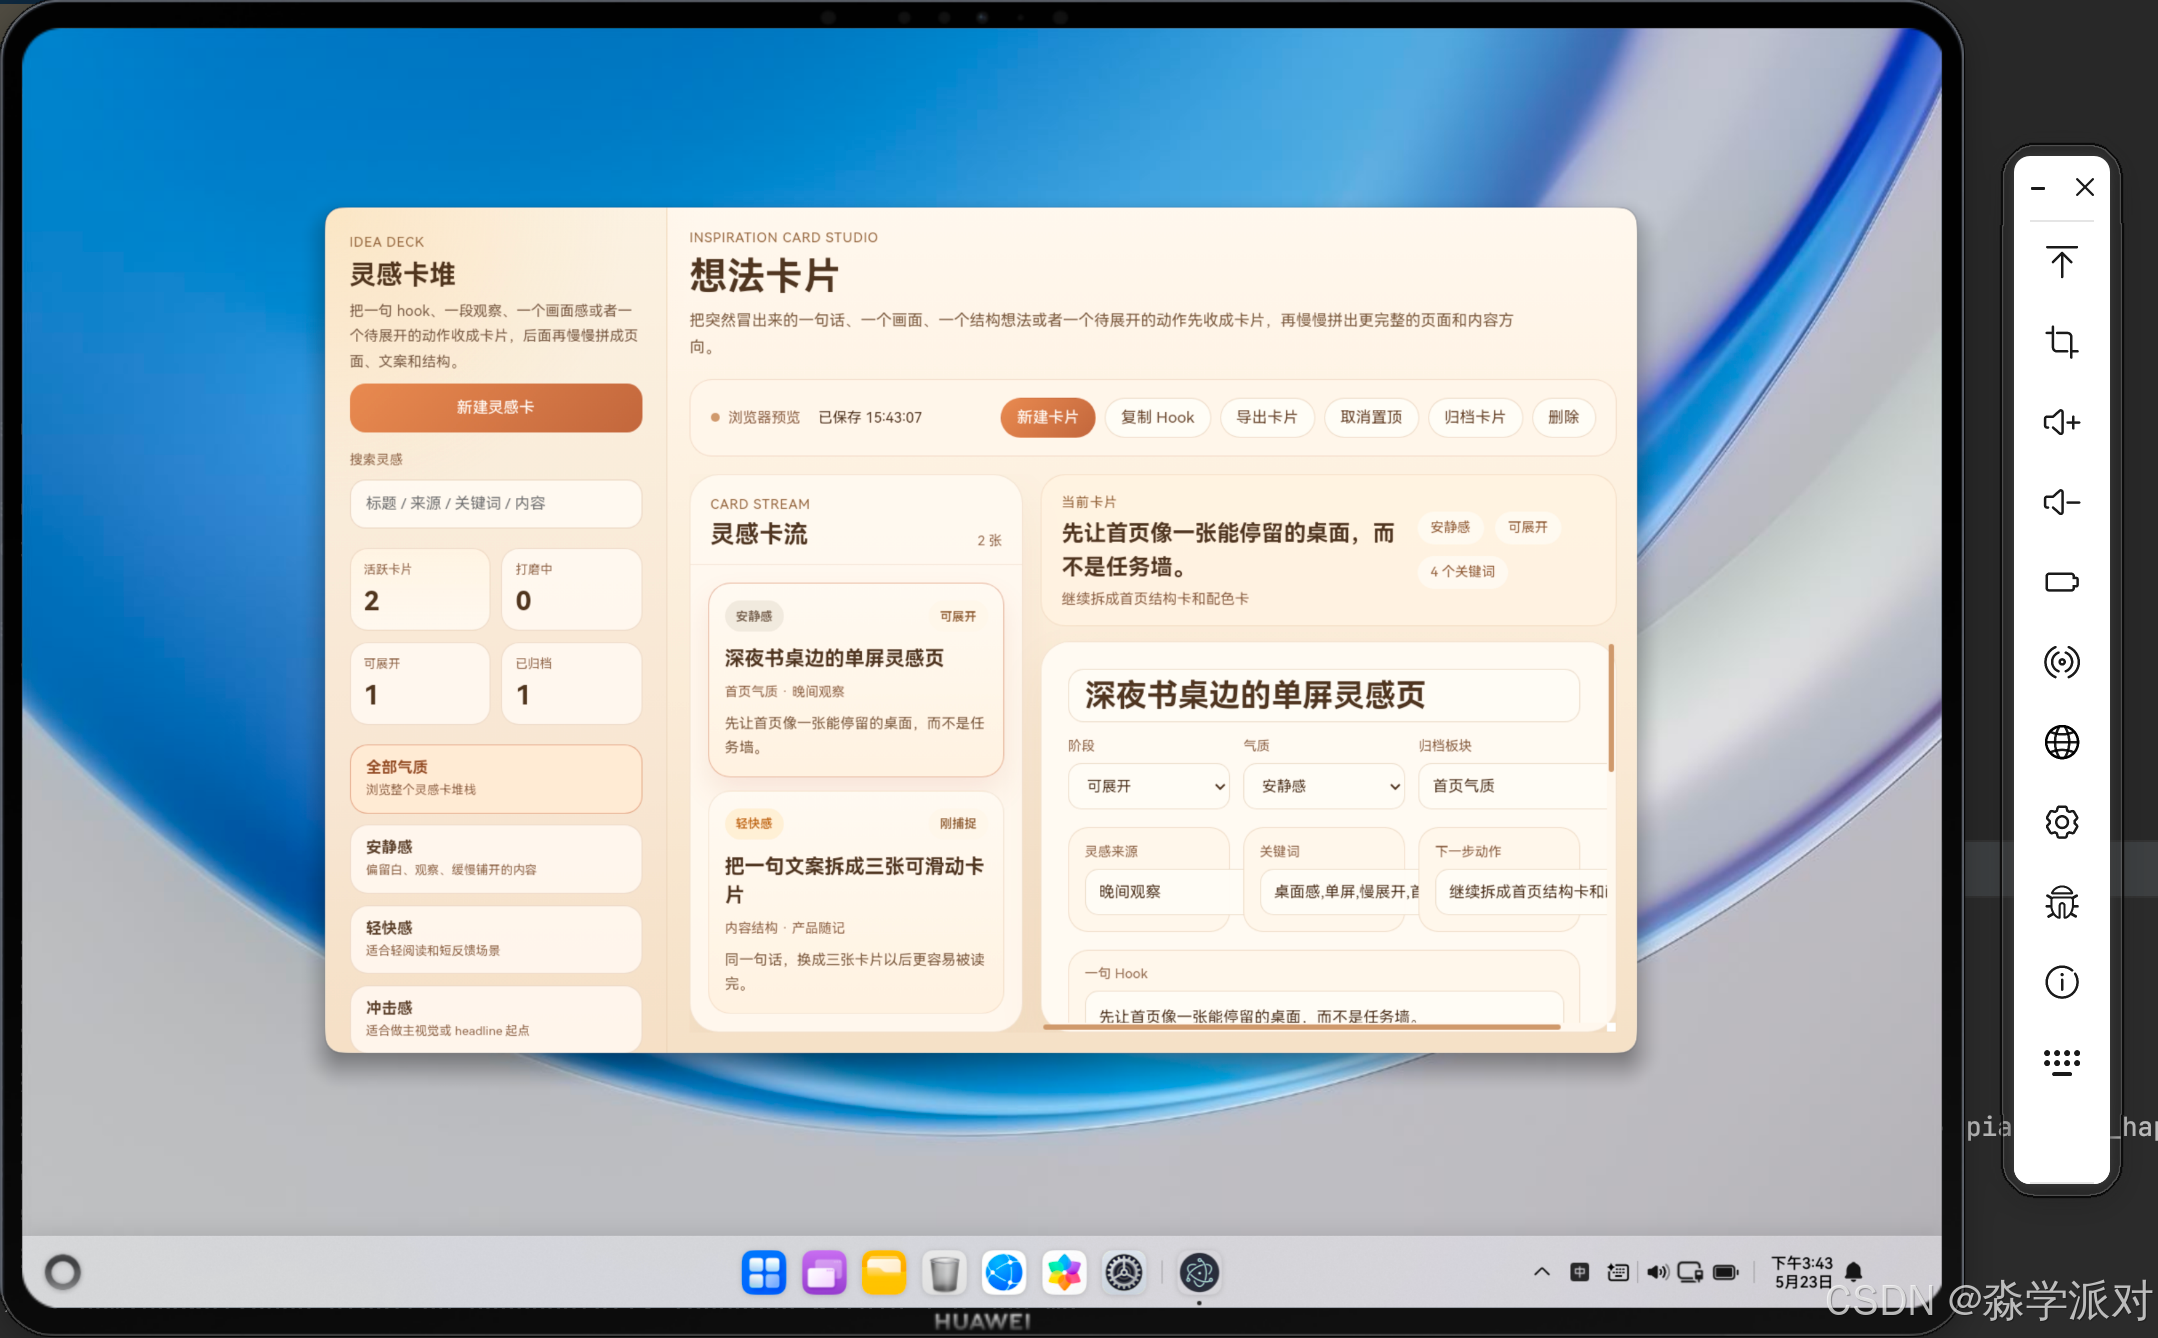The image size is (2158, 1338).
Task: Open the yellow file manager in dock
Action: click(884, 1273)
